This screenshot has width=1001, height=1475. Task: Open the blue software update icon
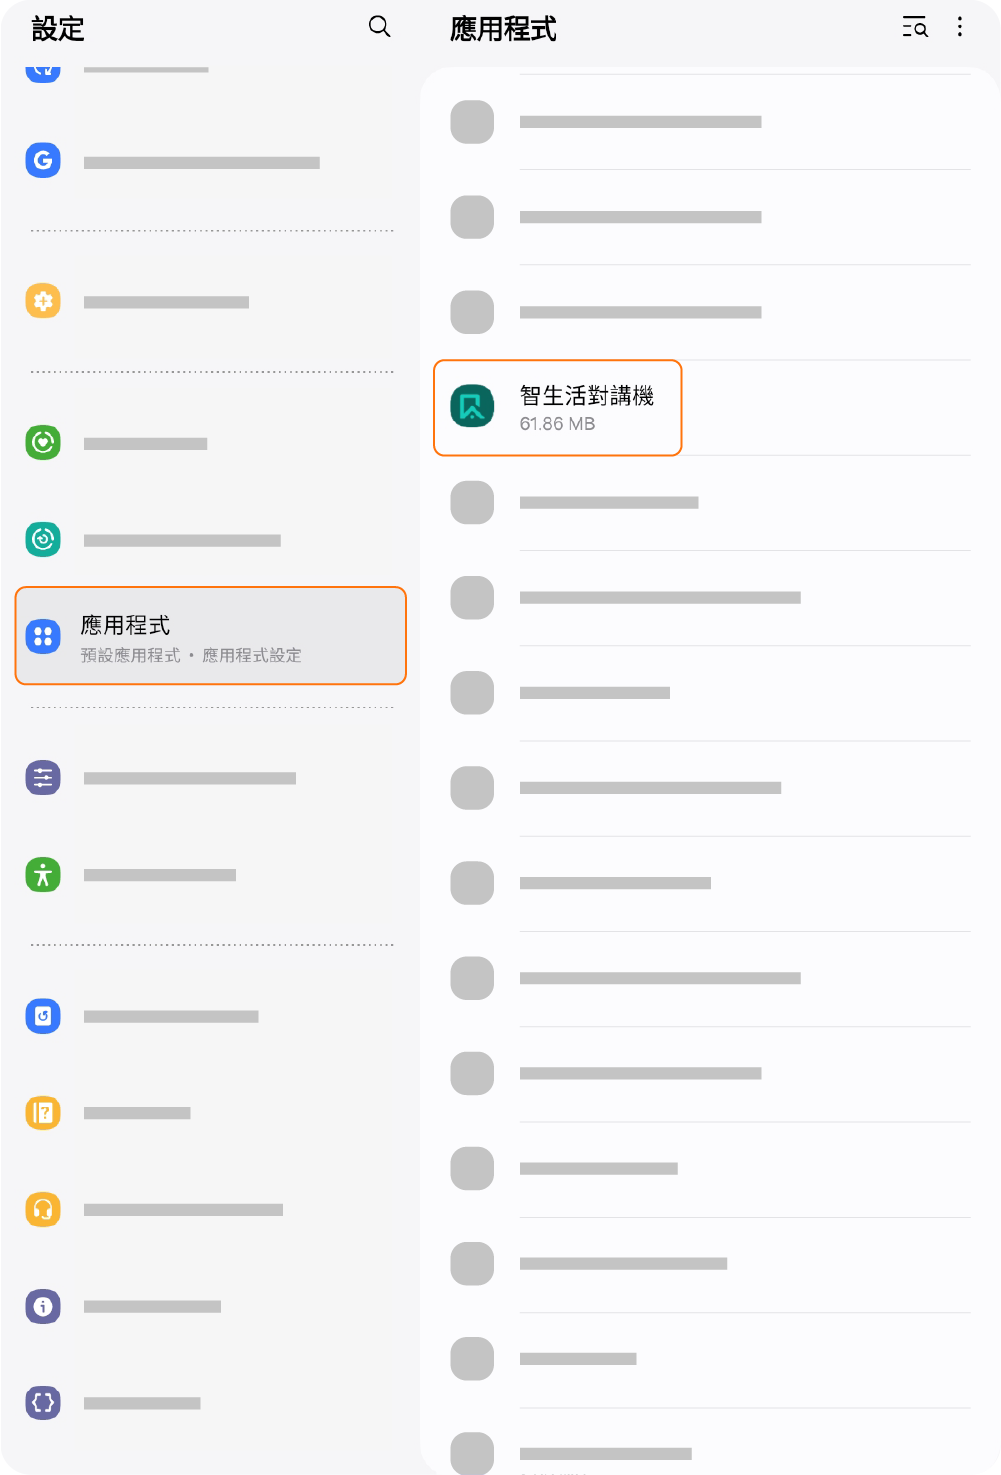pos(43,1016)
